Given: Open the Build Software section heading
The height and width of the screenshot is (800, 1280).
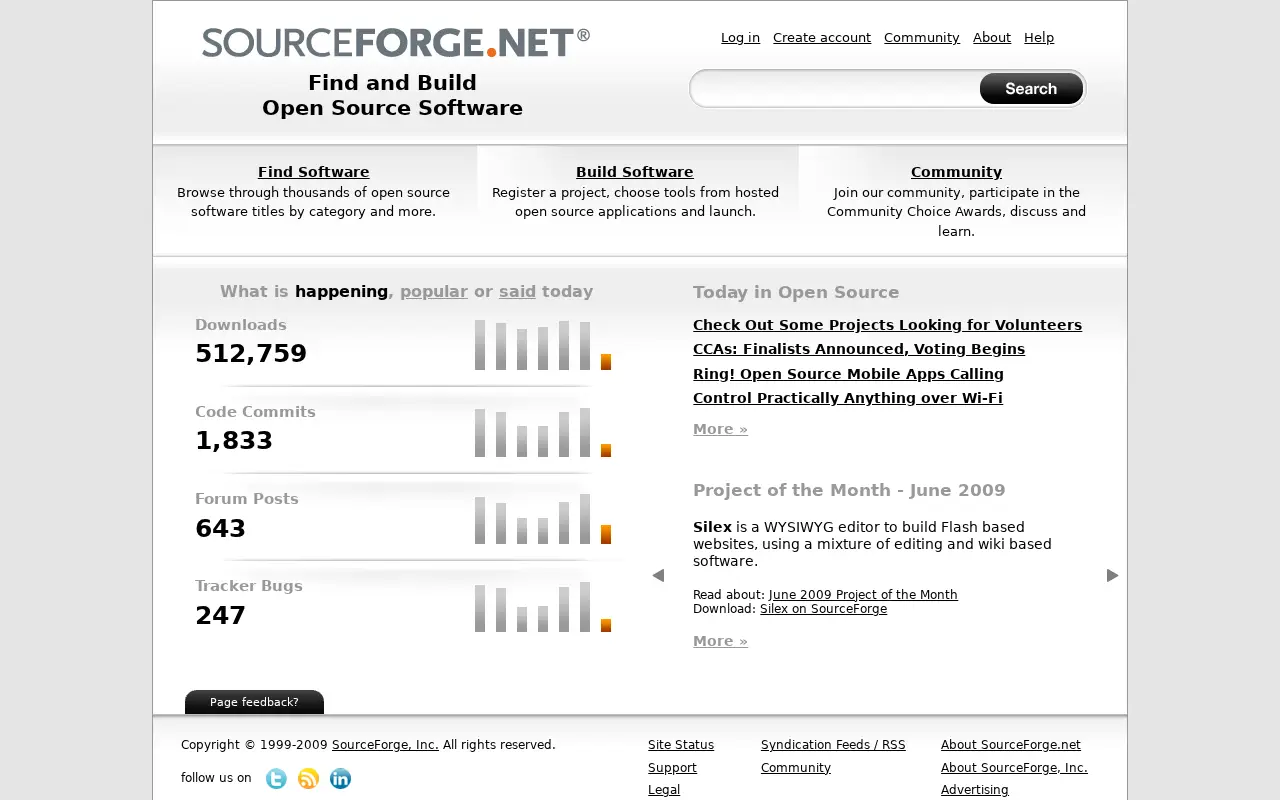Looking at the screenshot, I should (635, 172).
